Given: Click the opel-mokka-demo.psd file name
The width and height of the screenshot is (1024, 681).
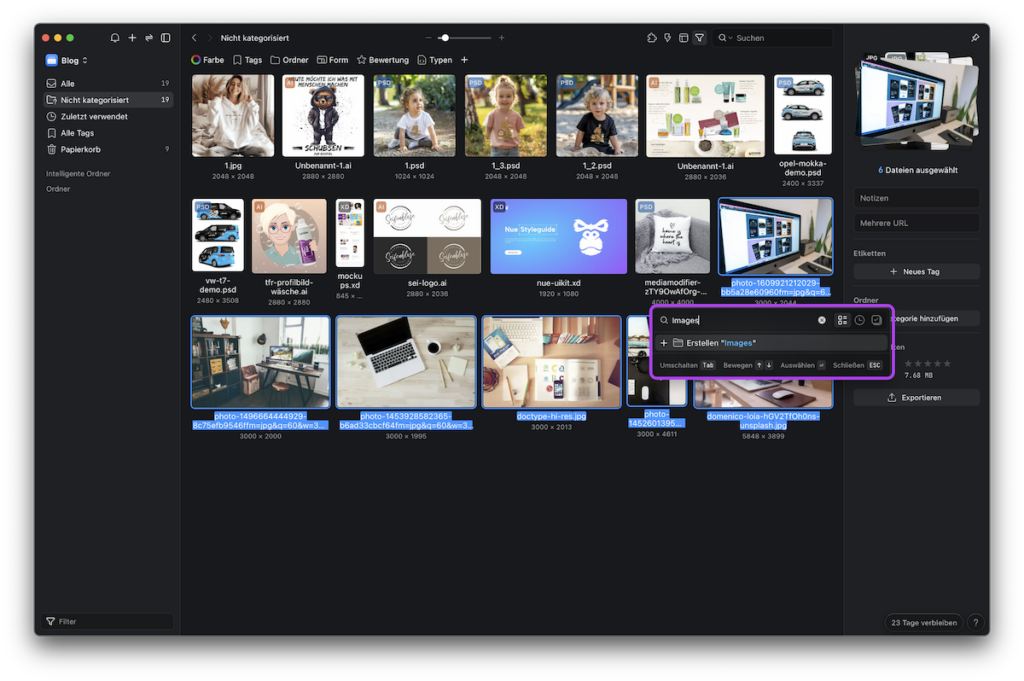Looking at the screenshot, I should pos(803,168).
